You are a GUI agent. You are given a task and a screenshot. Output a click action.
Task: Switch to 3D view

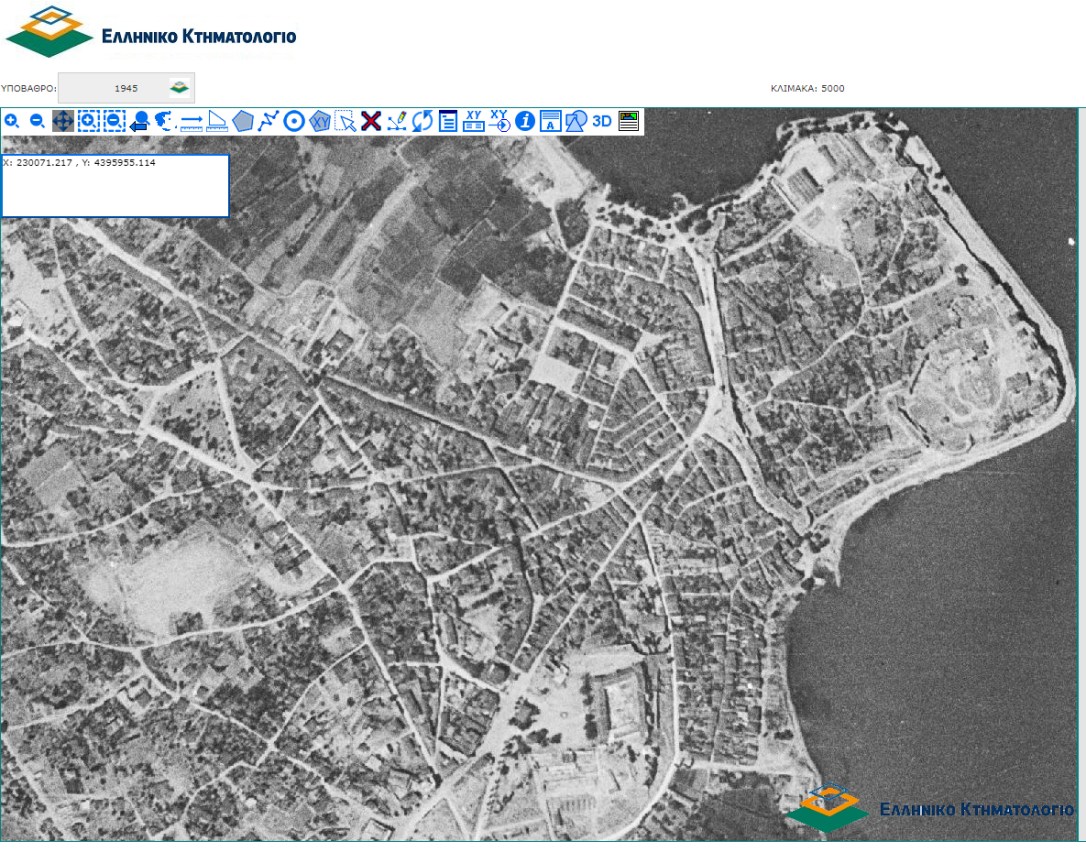click(x=602, y=121)
